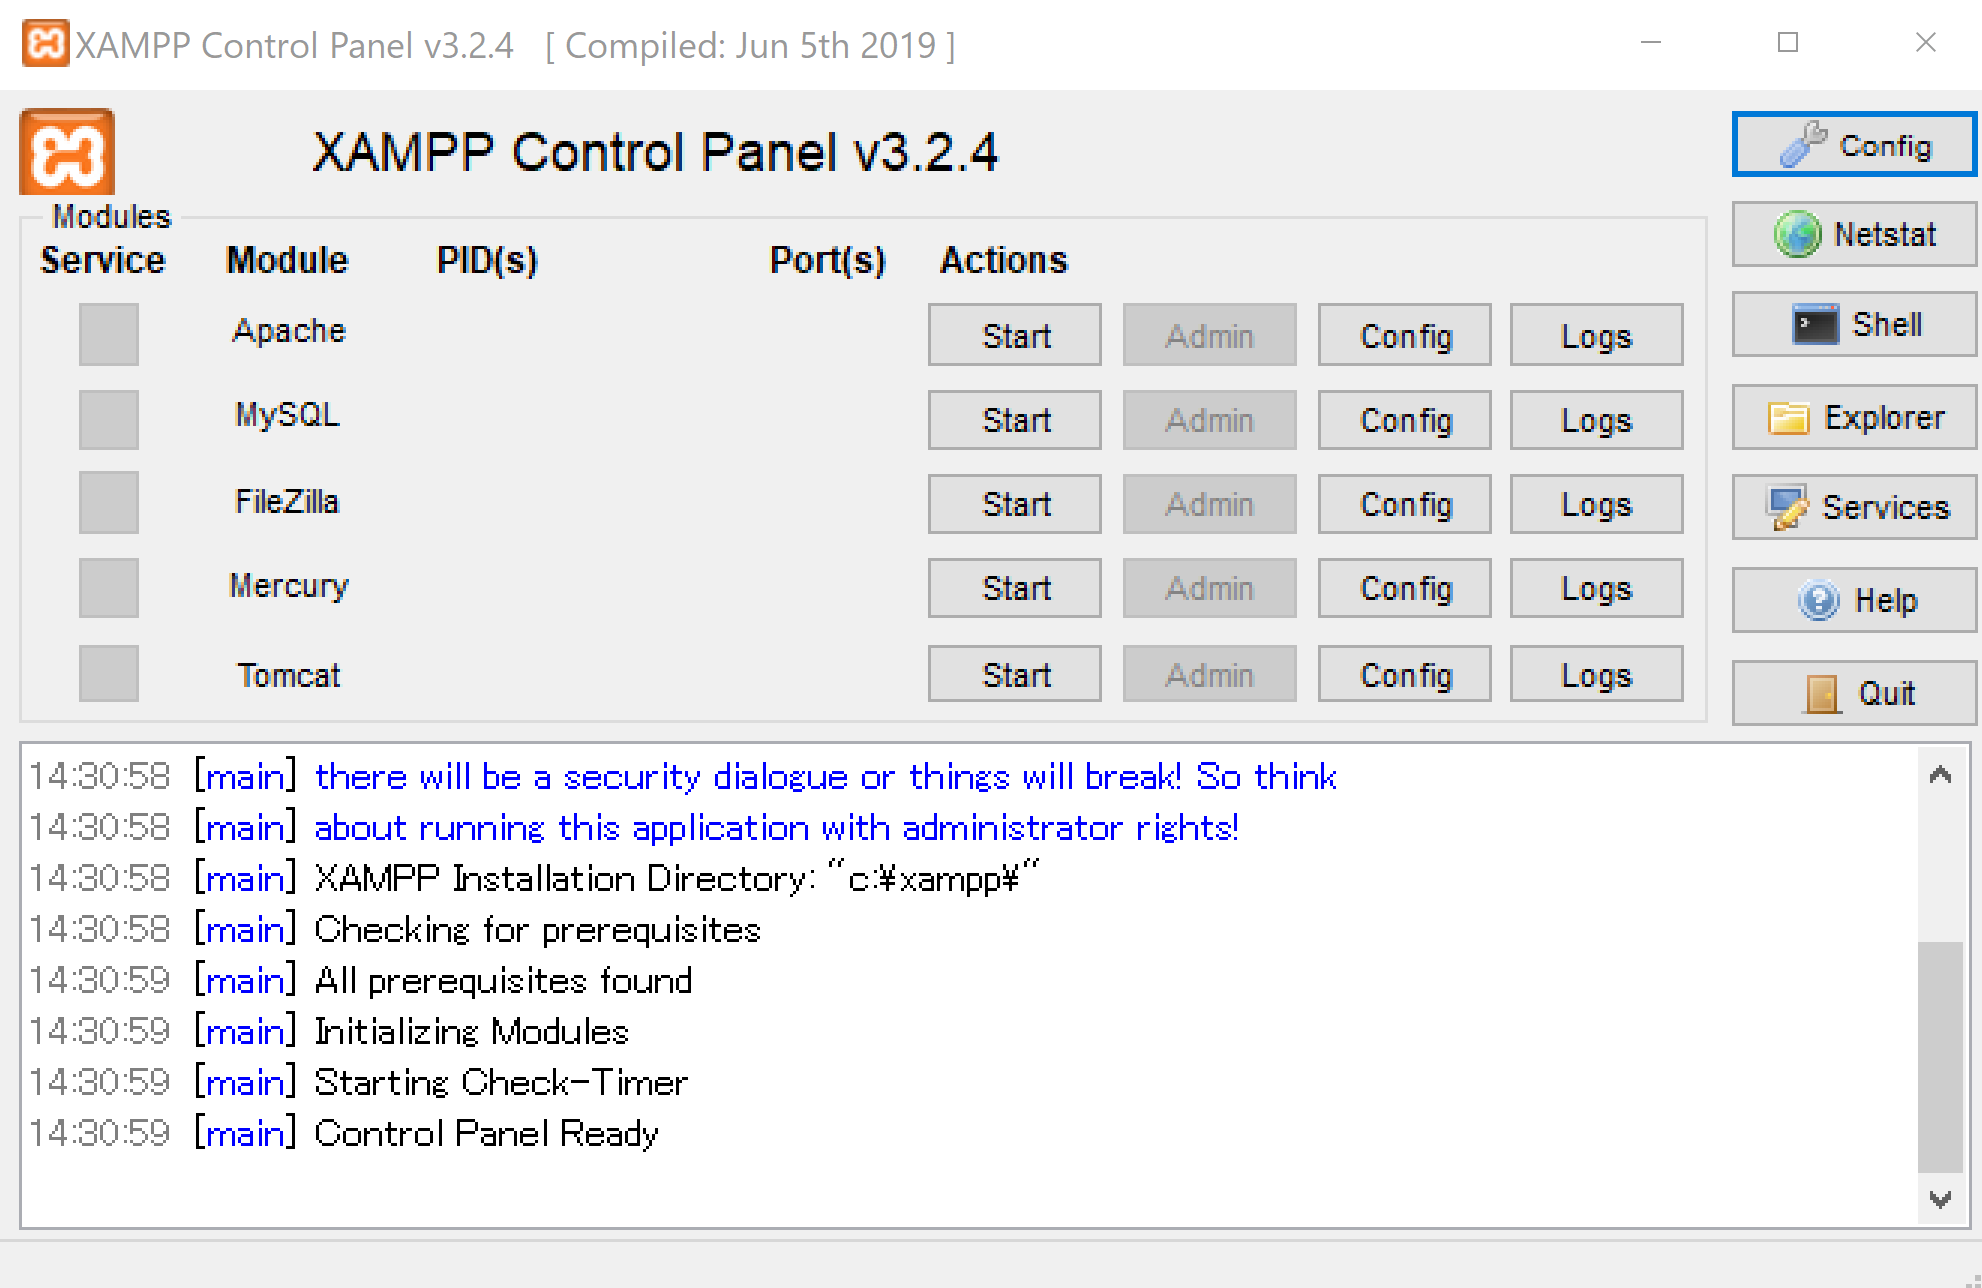Screen dimensions: 1982x1288
Task: Click the log scrollbar down arrow
Action: click(x=1940, y=1199)
